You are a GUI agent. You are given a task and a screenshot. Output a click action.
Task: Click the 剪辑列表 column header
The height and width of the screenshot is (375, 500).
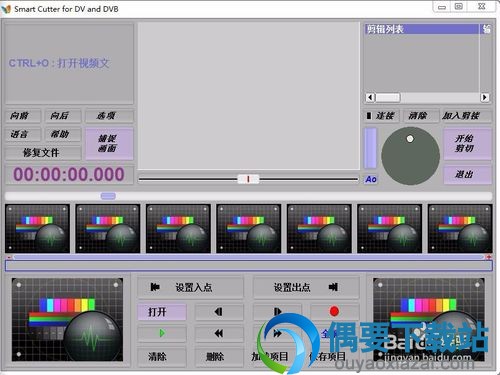(x=421, y=29)
